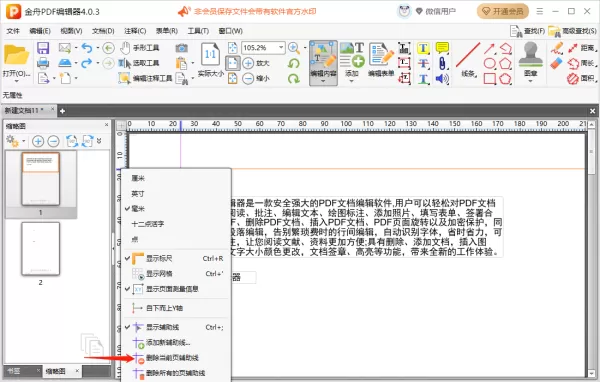Choose 添加新辅助线 menu entry
The image size is (600, 382).
tap(176, 343)
